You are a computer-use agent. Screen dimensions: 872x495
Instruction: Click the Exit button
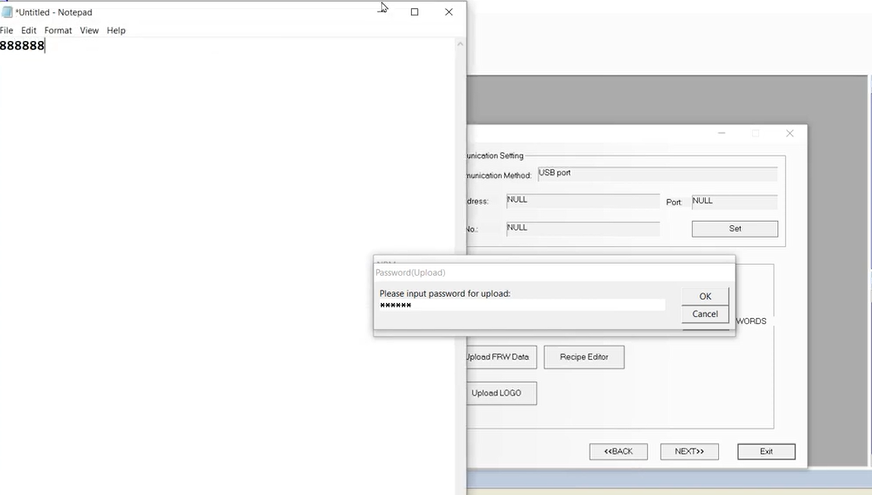pos(766,451)
